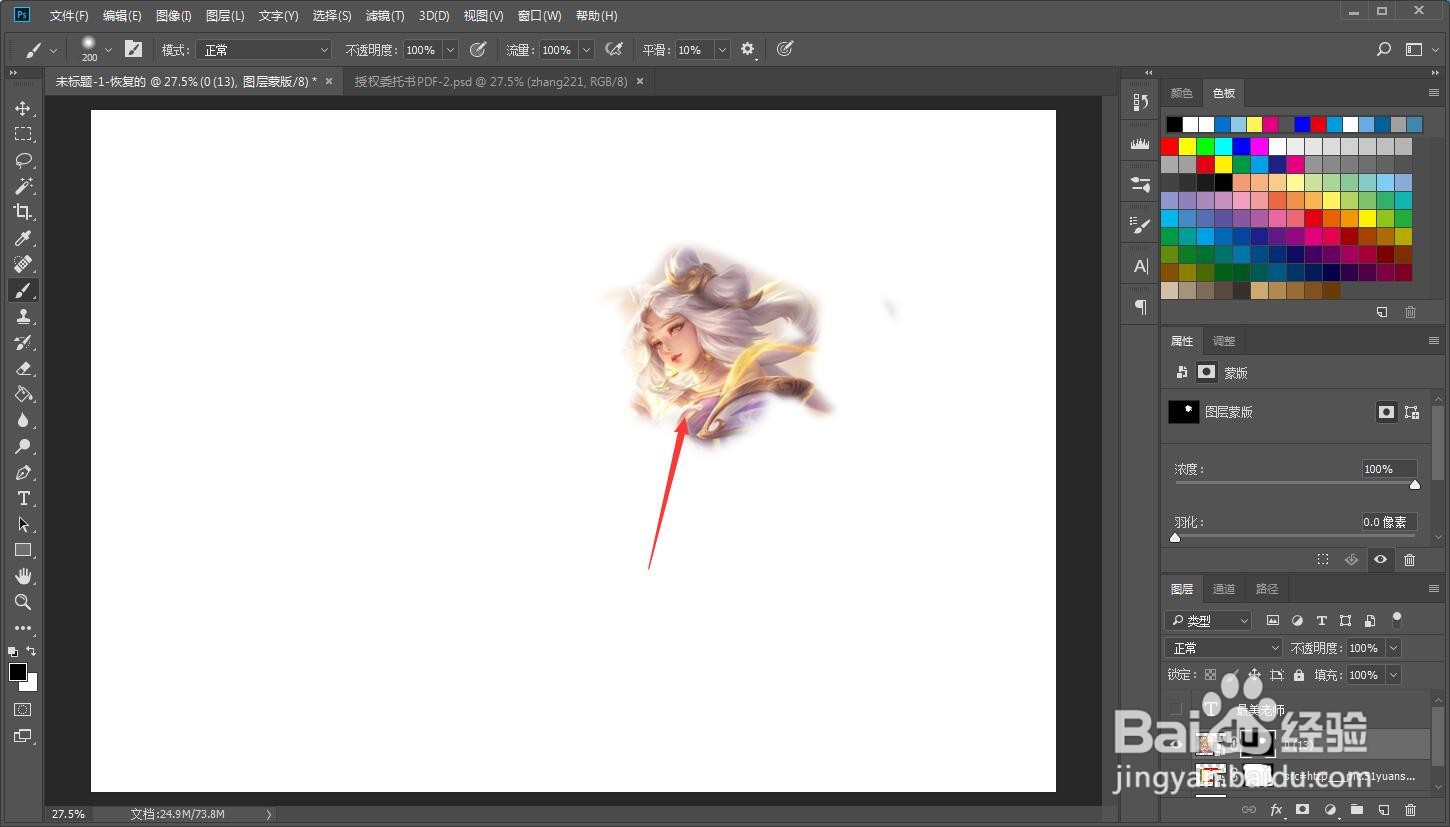Screen dimensions: 1450x827
Task: Select the History Brush tool
Action: [23, 342]
